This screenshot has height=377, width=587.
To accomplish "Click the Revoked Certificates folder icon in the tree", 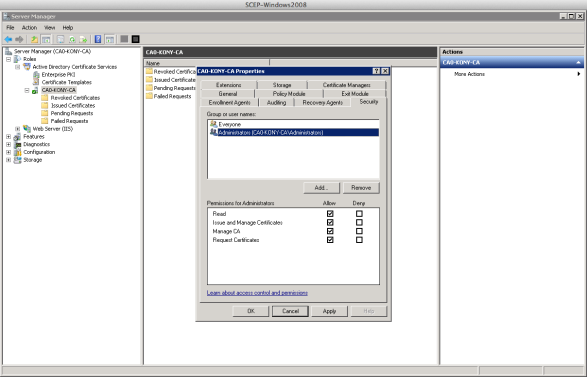I will pyautogui.click(x=45, y=98).
